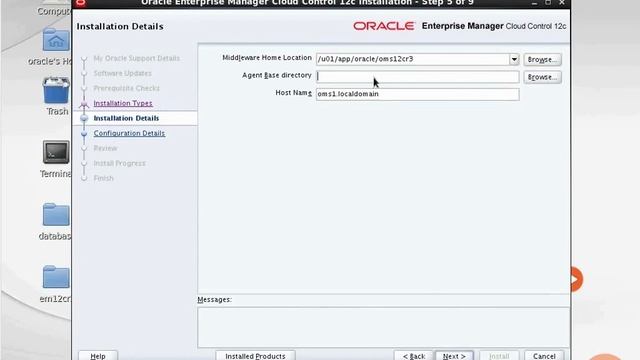Select Installation Details step in sidebar
This screenshot has height=360, width=640.
pyautogui.click(x=126, y=118)
